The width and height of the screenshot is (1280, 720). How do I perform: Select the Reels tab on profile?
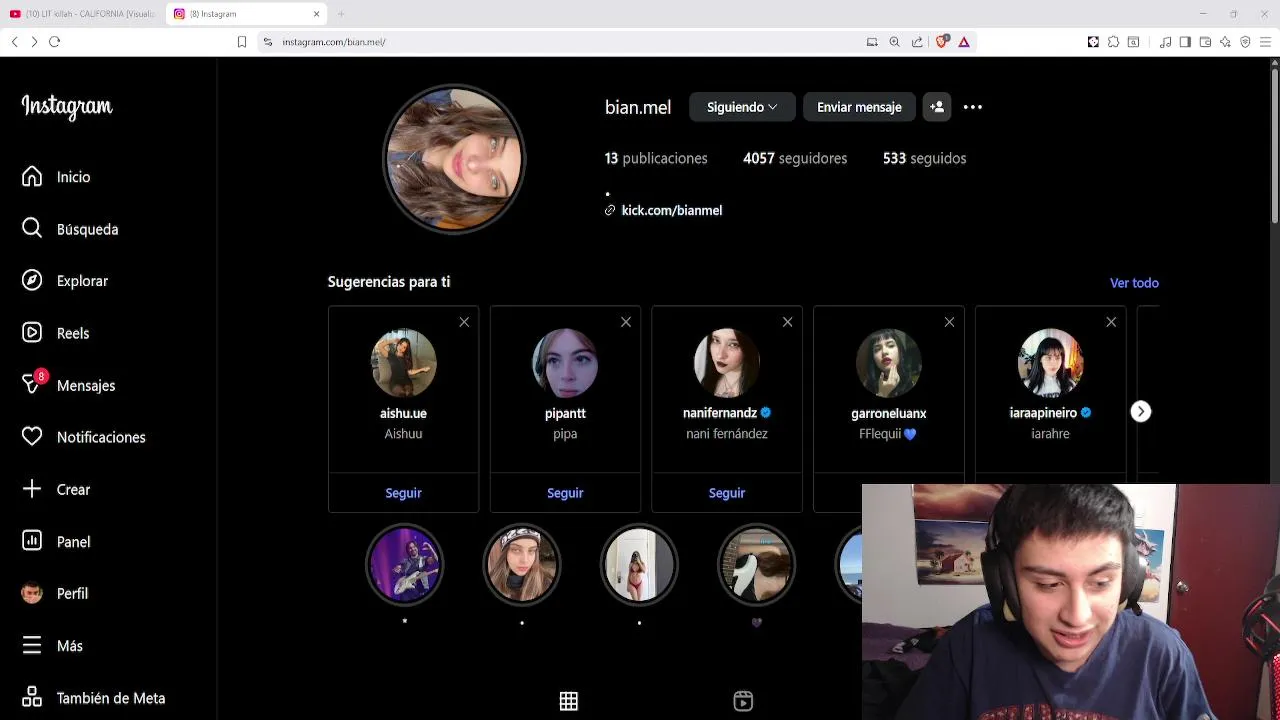click(743, 701)
